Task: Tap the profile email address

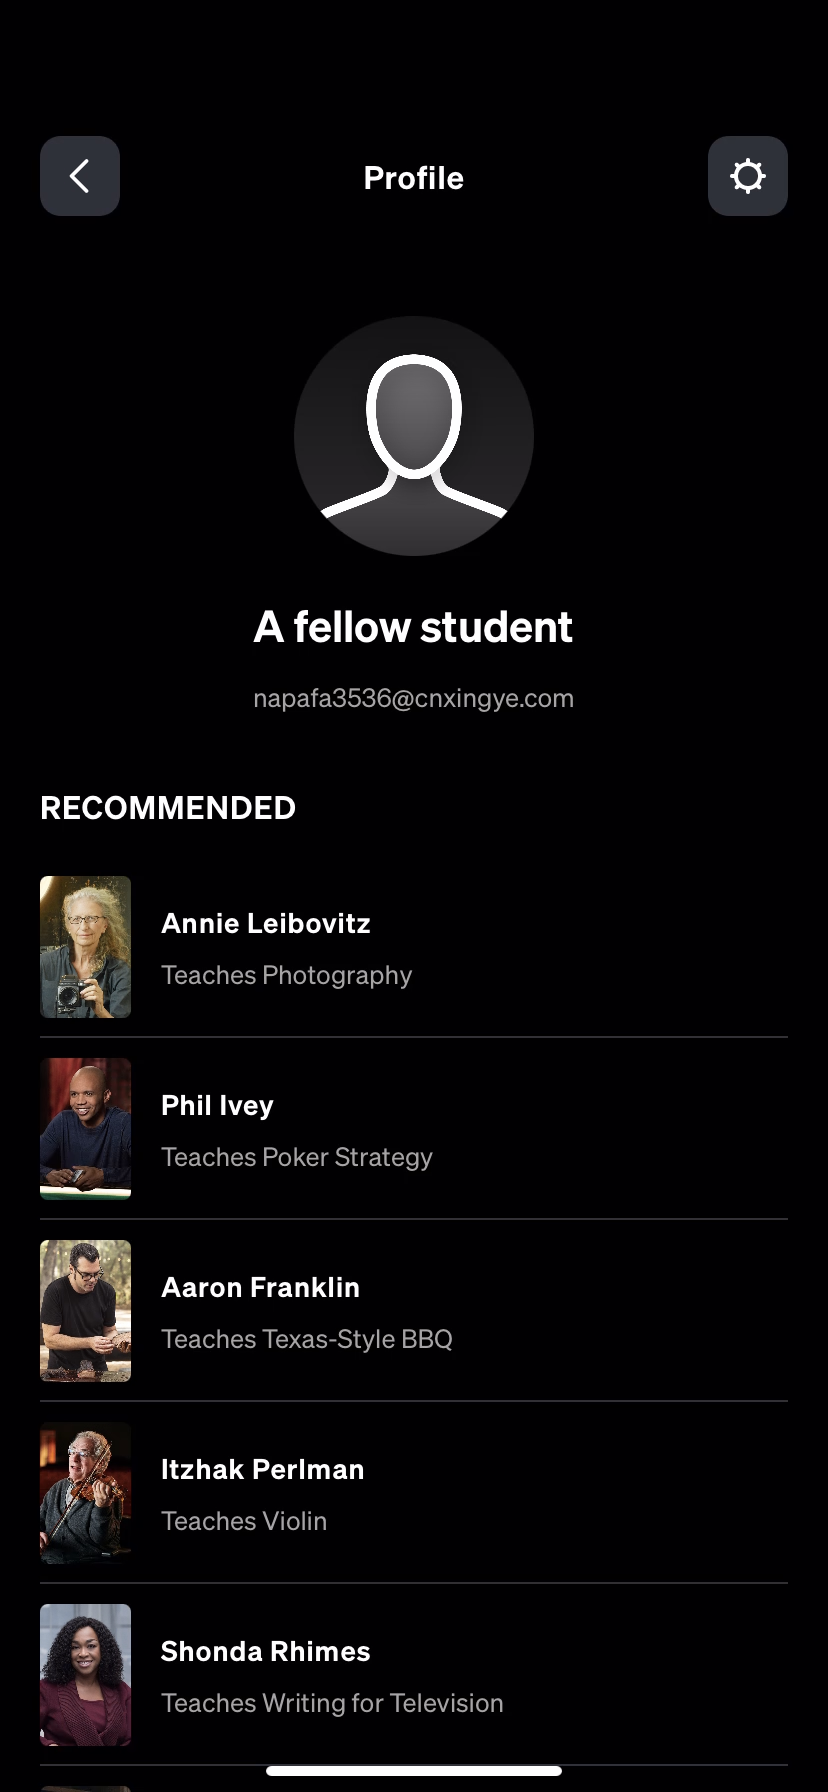Action: coord(414,698)
